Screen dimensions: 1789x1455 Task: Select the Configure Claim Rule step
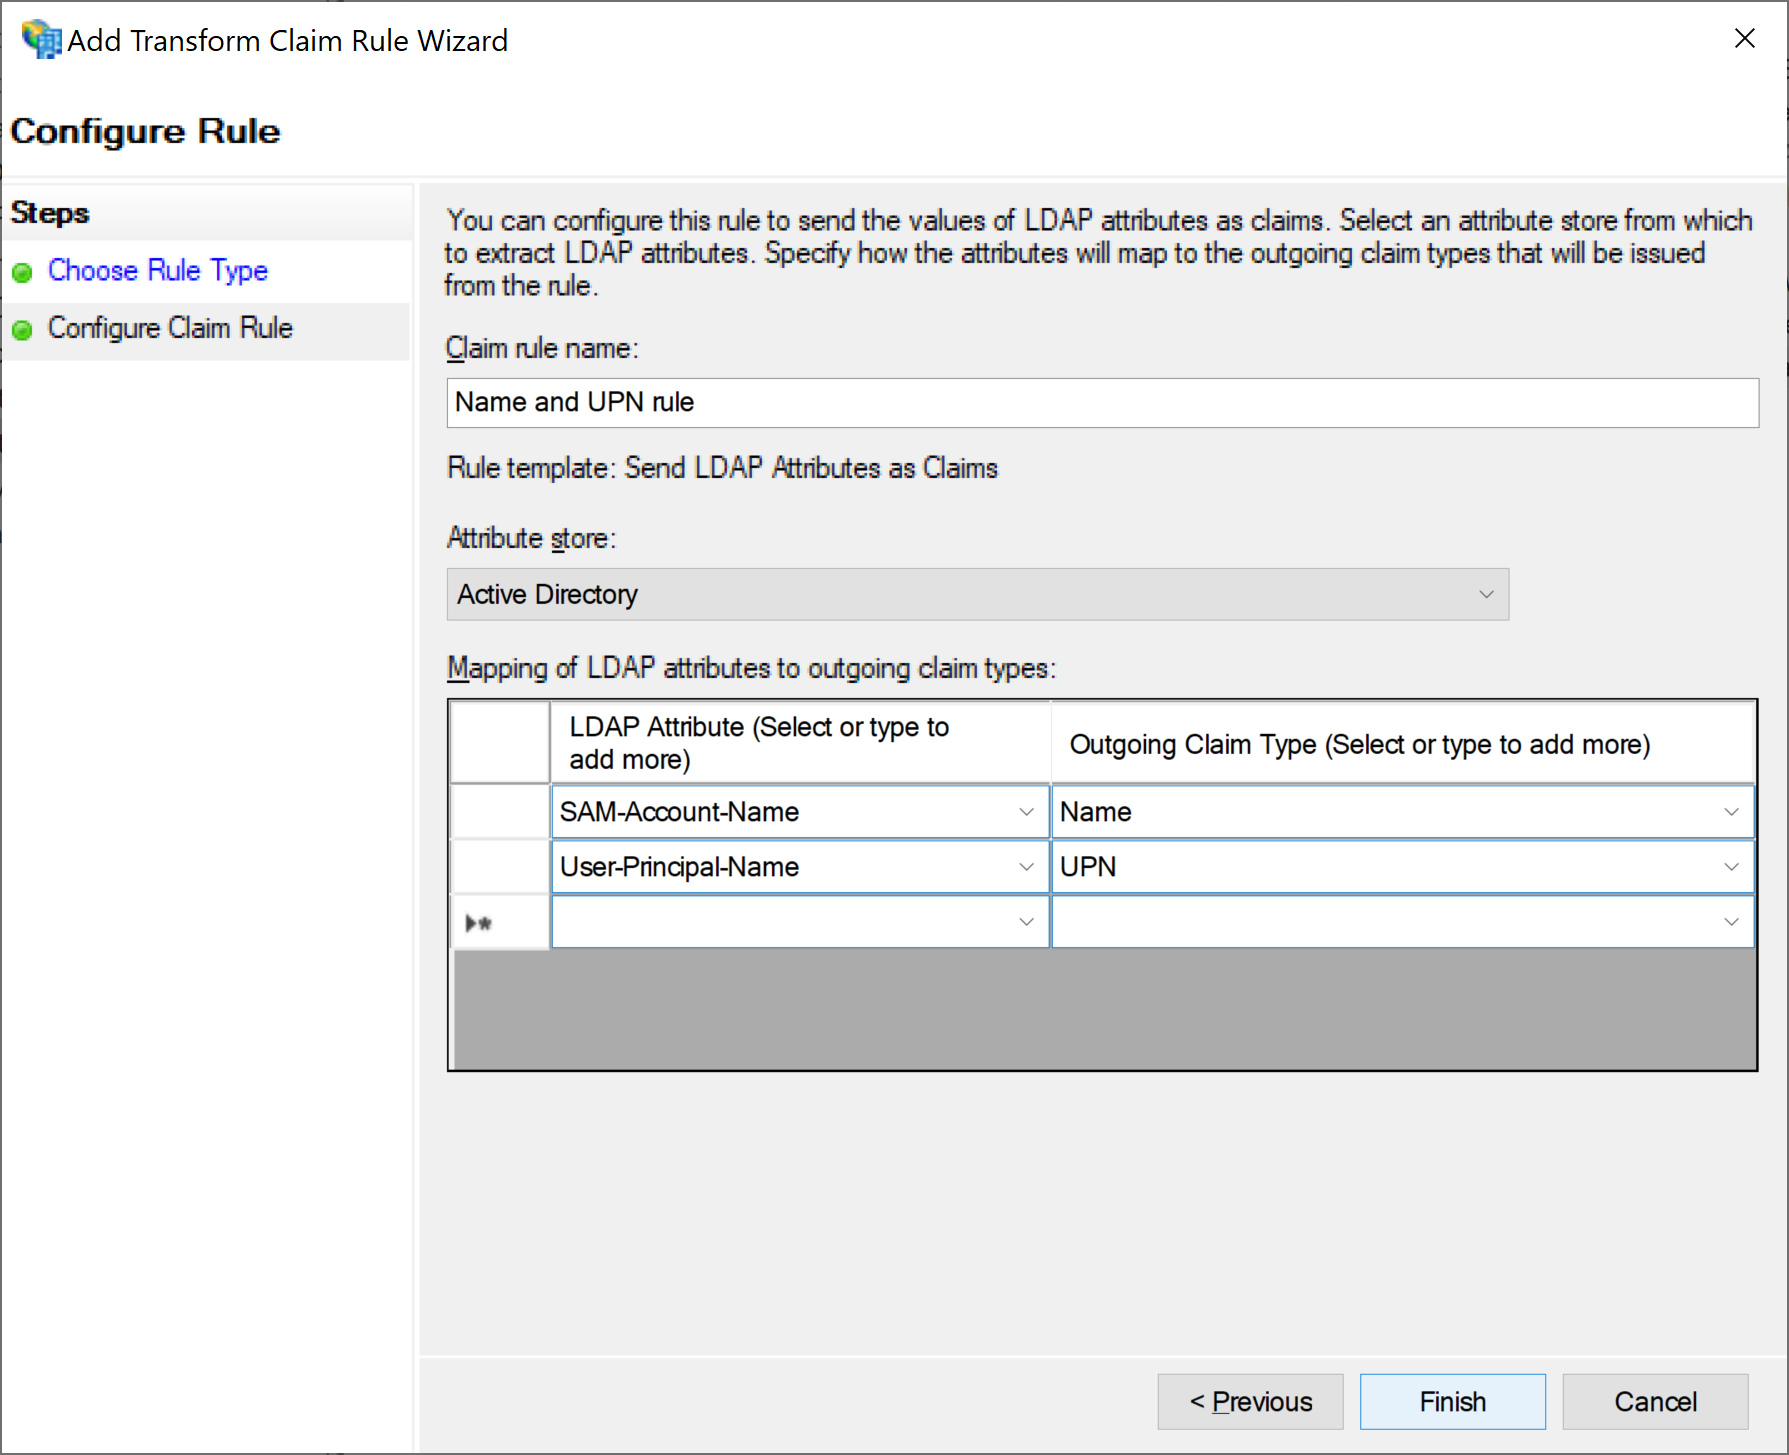pos(170,328)
